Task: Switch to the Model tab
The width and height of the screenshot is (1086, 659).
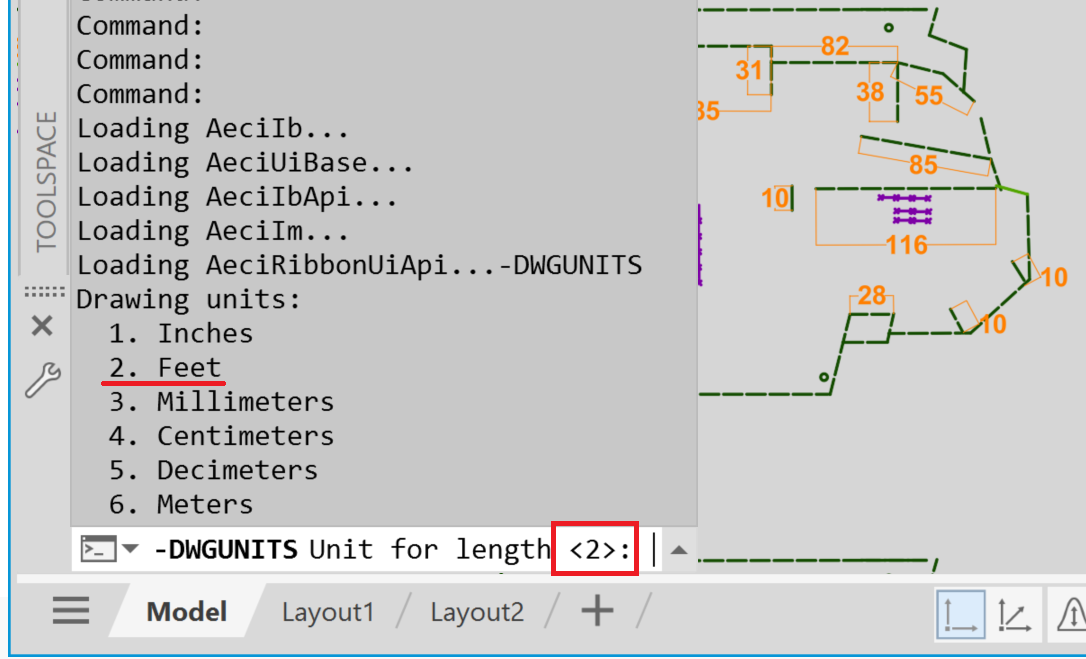Action: pyautogui.click(x=187, y=612)
